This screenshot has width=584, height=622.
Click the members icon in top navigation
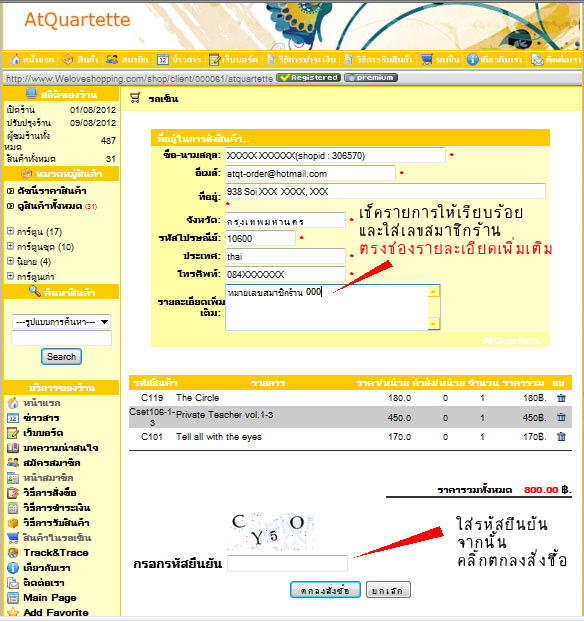click(x=112, y=60)
